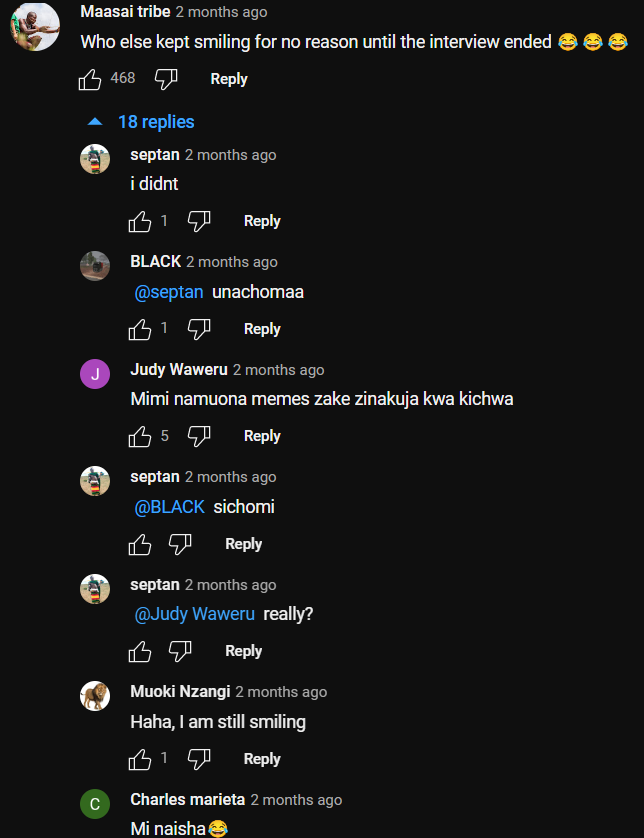Dislike BLACK's "unachomaa" reply
This screenshot has width=644, height=838.
click(199, 329)
